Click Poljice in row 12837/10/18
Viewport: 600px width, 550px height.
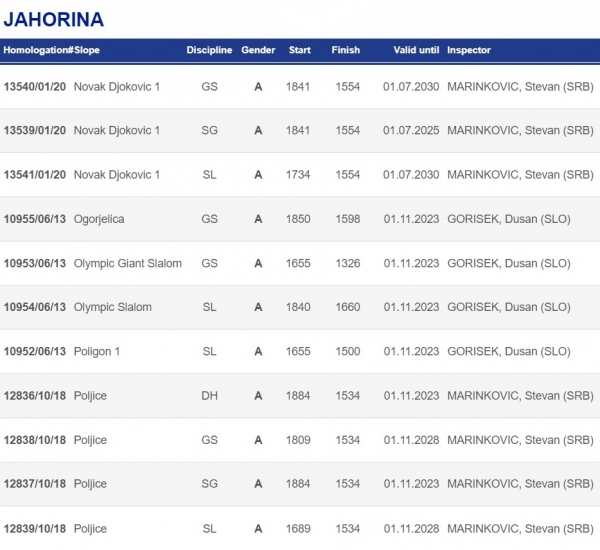point(90,484)
